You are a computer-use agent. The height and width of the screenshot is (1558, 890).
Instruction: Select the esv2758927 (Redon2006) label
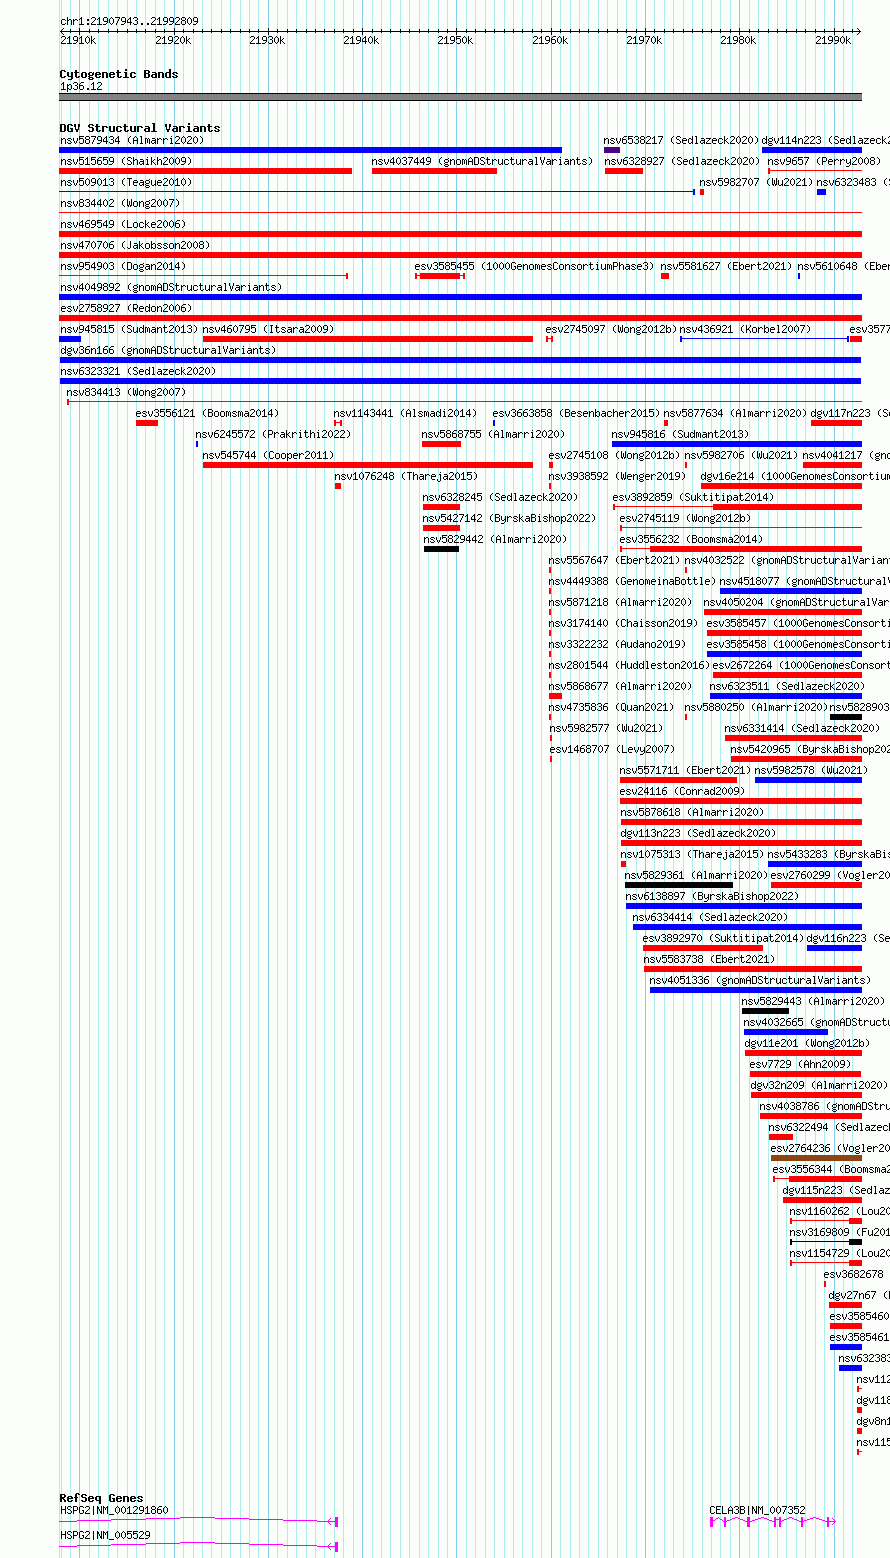point(125,308)
